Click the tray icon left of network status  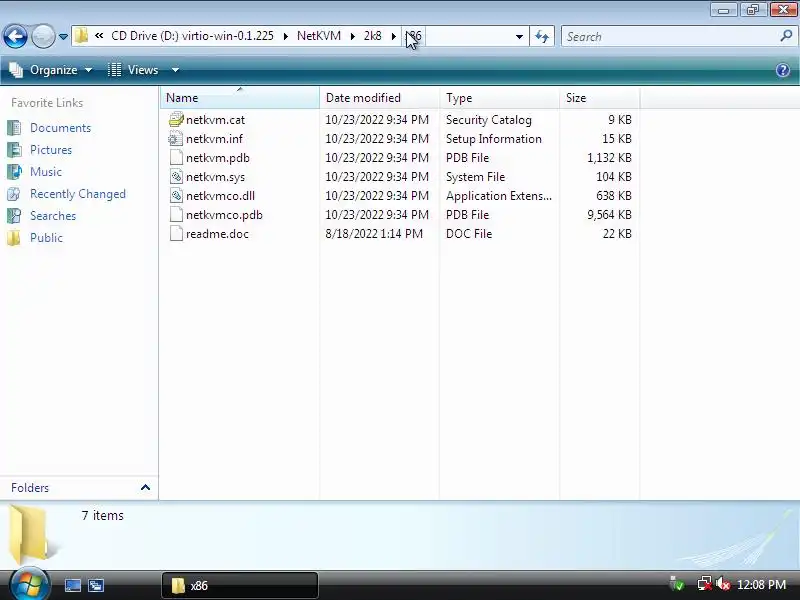point(677,584)
